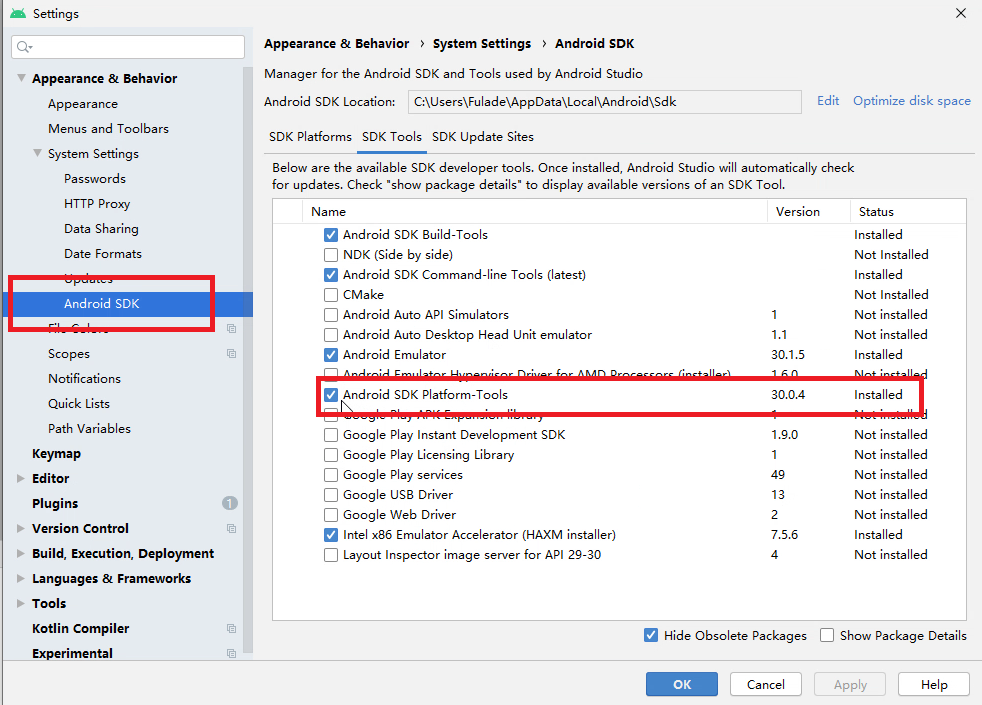Click the Edit link for SDK location
Image resolution: width=982 pixels, height=705 pixels.
coord(828,101)
